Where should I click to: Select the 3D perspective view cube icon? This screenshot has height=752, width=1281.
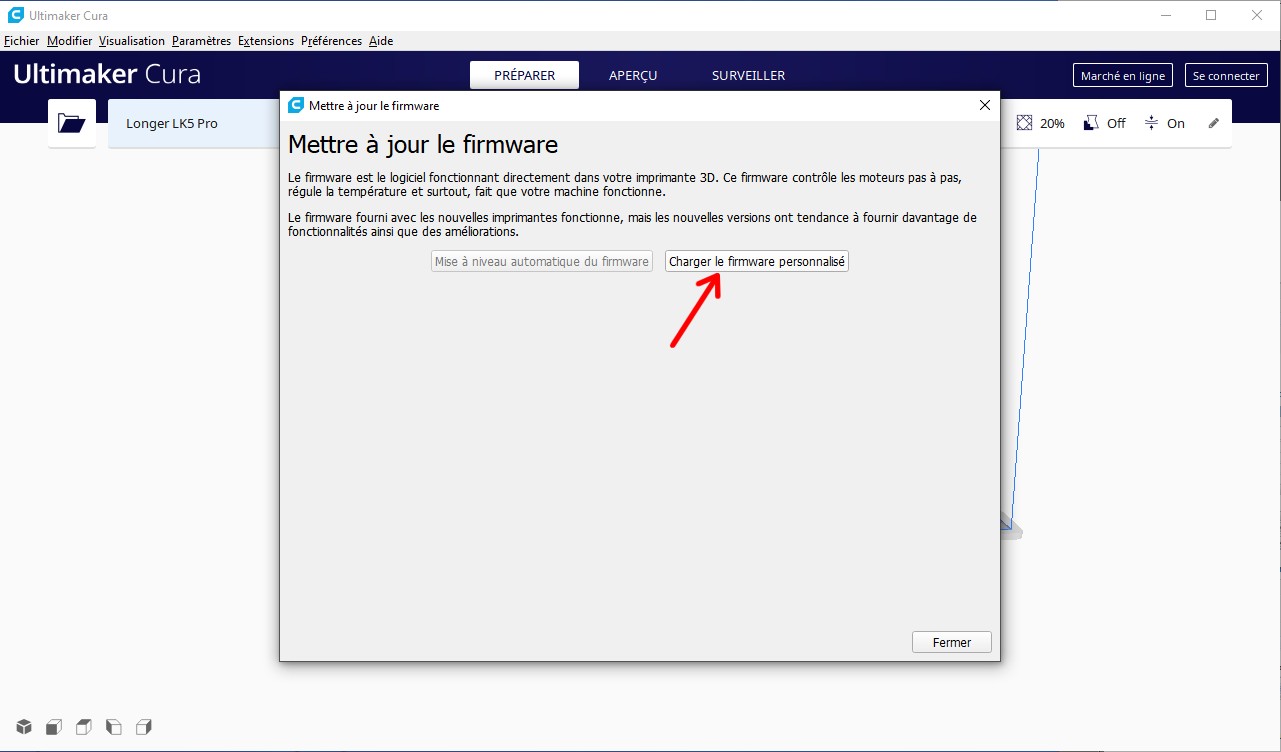pos(24,727)
